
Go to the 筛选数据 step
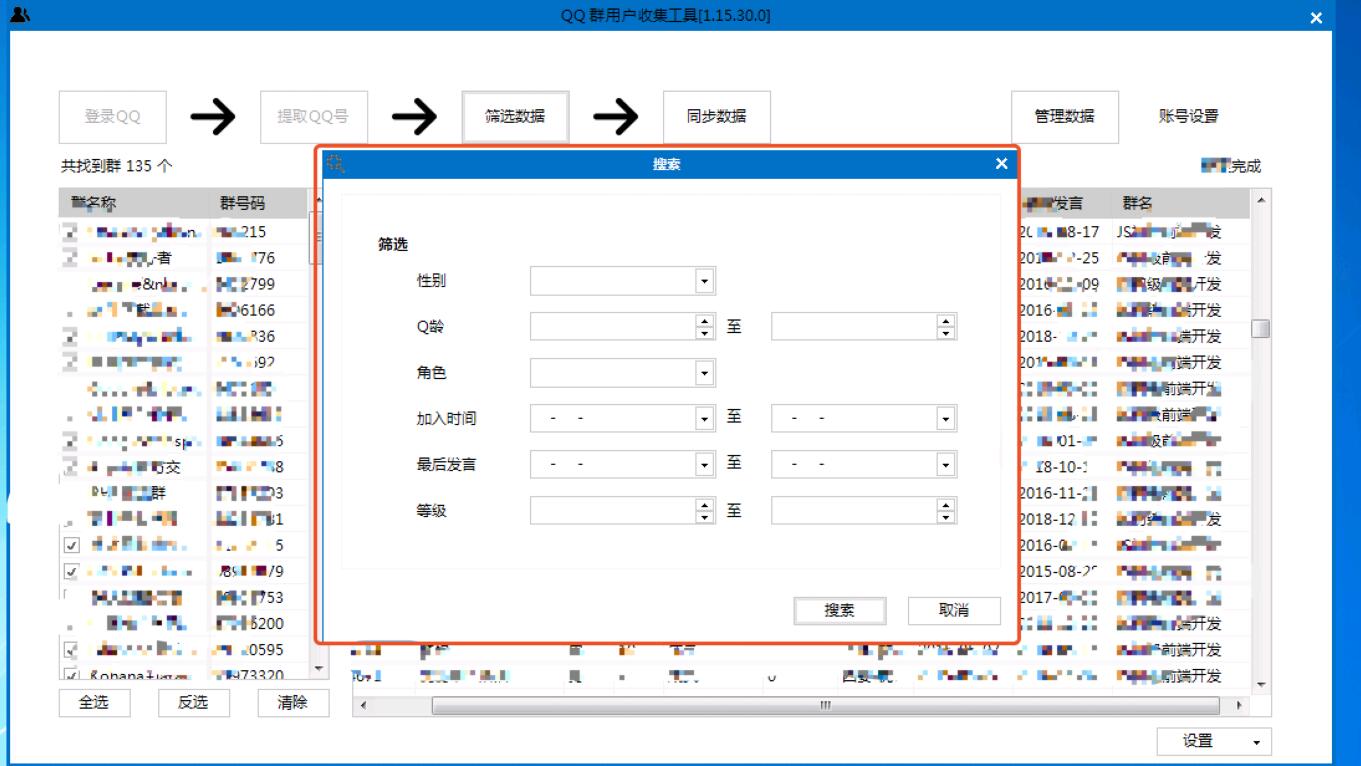tap(515, 116)
